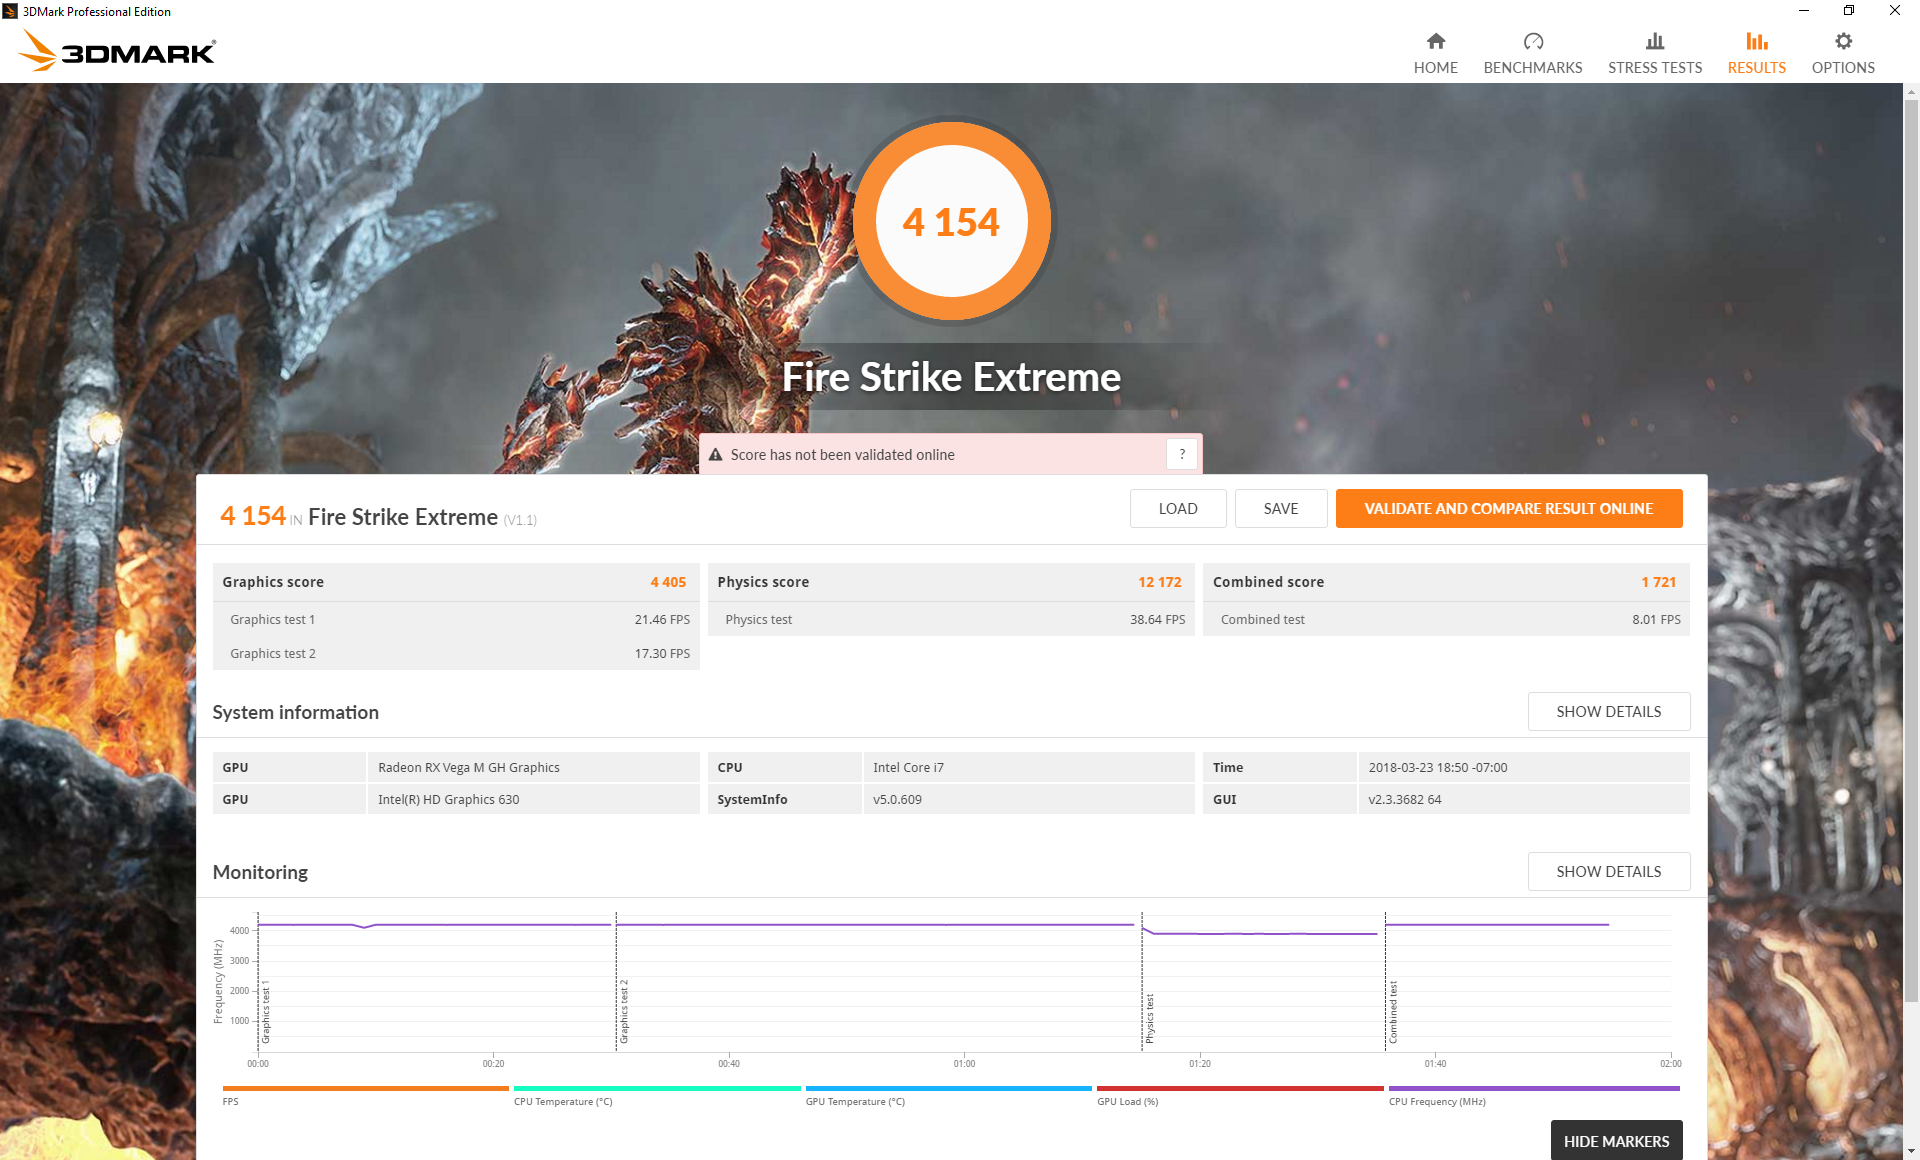
Task: Open the Benchmarks gauge icon
Action: coord(1533,41)
